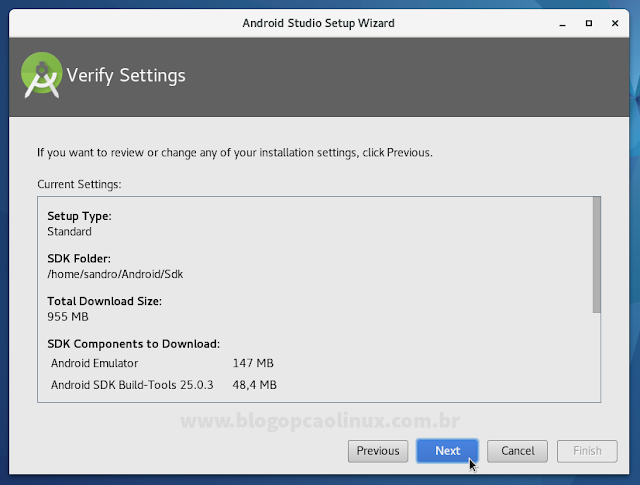This screenshot has width=640, height=485.
Task: Select the '955 MB' value
Action: [68, 317]
